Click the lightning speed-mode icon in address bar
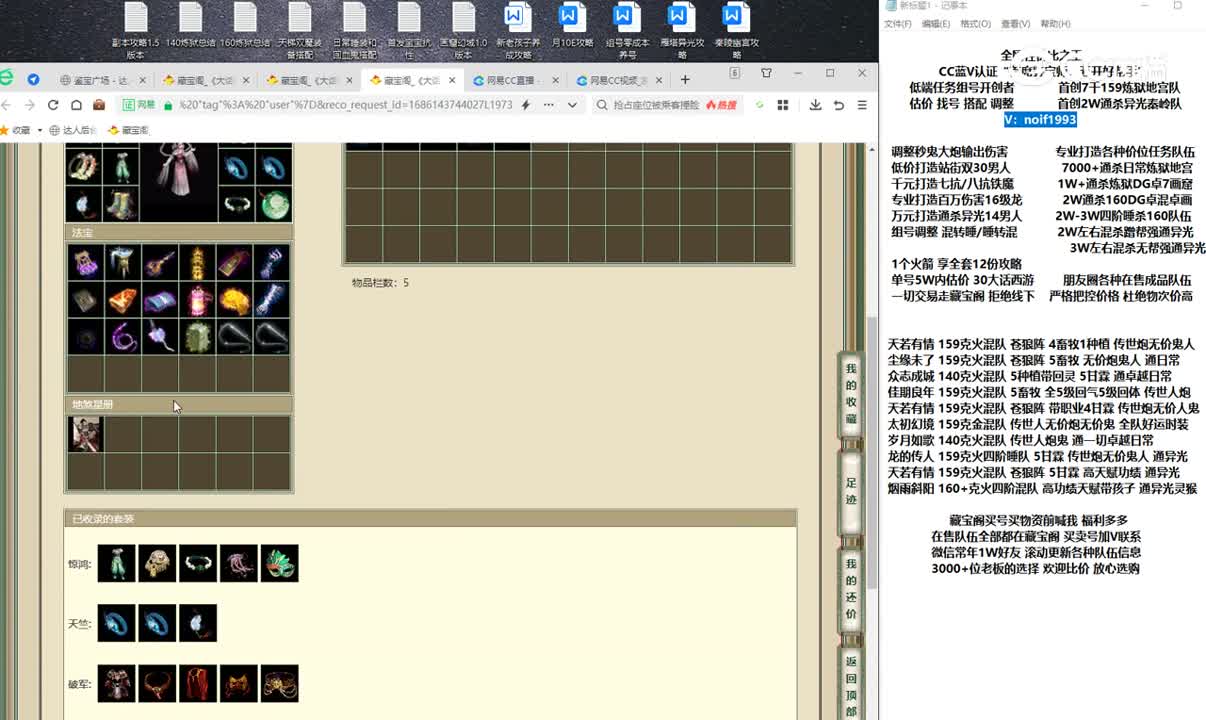The height and width of the screenshot is (720, 1206). pyautogui.click(x=526, y=105)
